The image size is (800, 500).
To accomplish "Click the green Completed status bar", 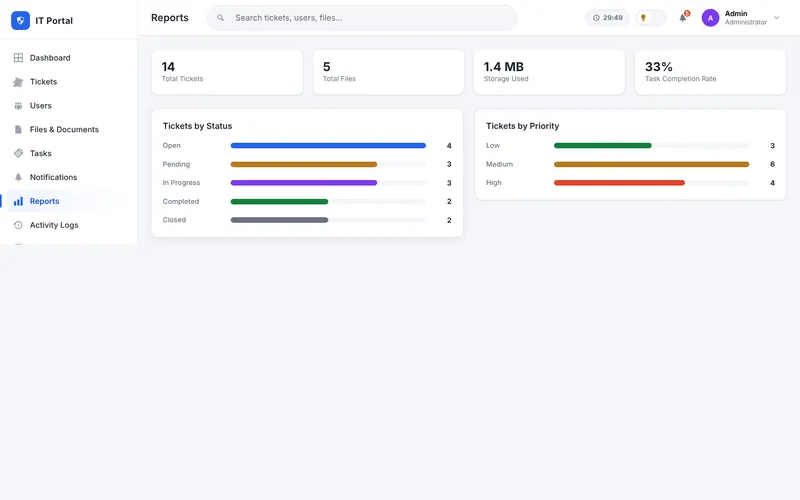I will [x=279, y=202].
